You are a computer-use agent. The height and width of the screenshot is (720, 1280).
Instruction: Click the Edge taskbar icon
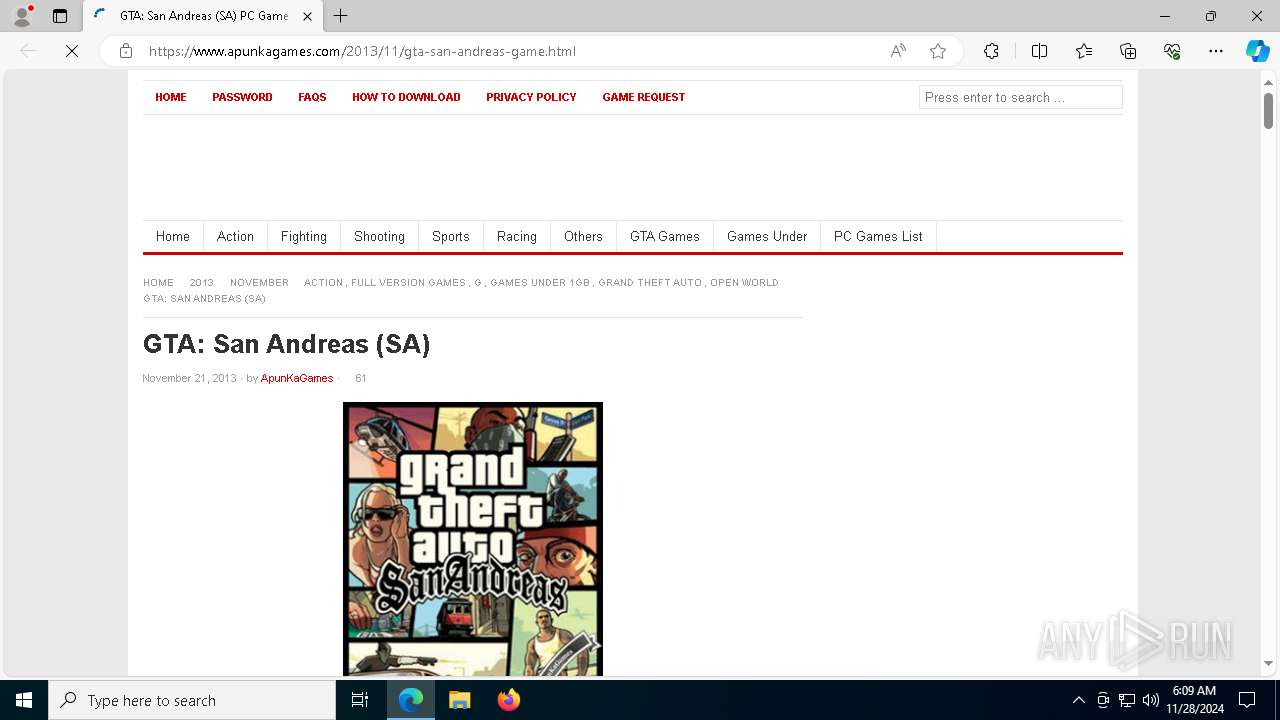(x=411, y=700)
